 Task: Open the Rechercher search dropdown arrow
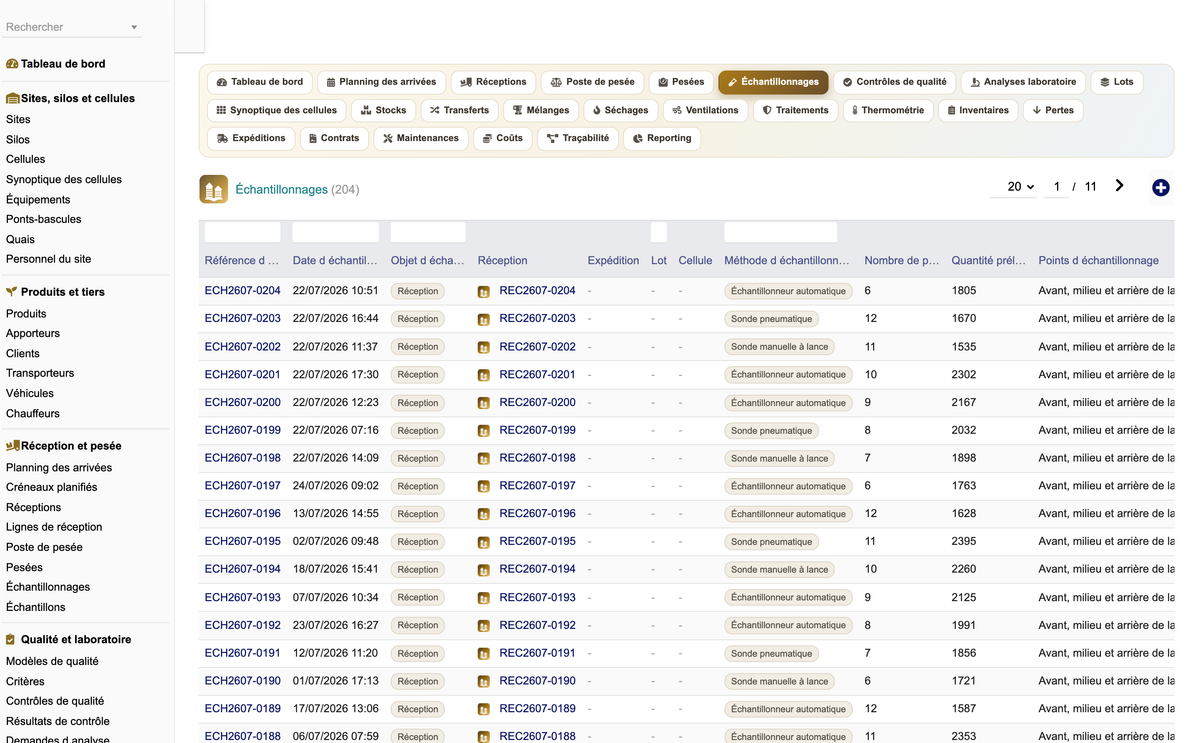pos(134,27)
